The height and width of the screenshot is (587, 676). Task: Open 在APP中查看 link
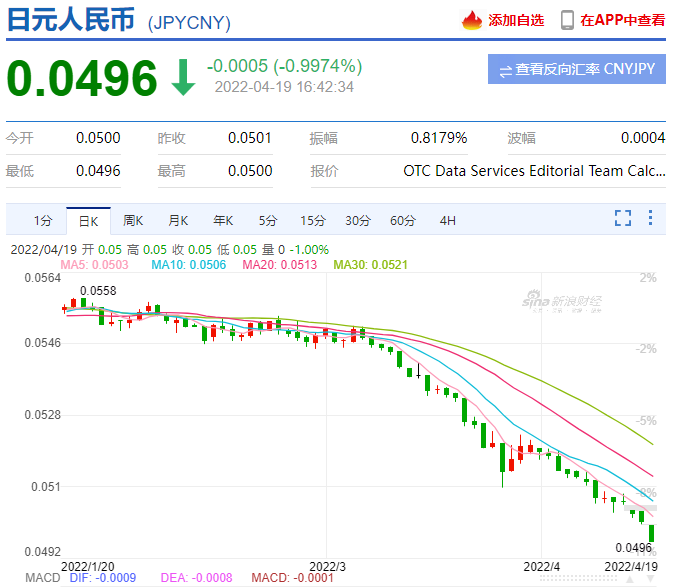click(x=623, y=20)
